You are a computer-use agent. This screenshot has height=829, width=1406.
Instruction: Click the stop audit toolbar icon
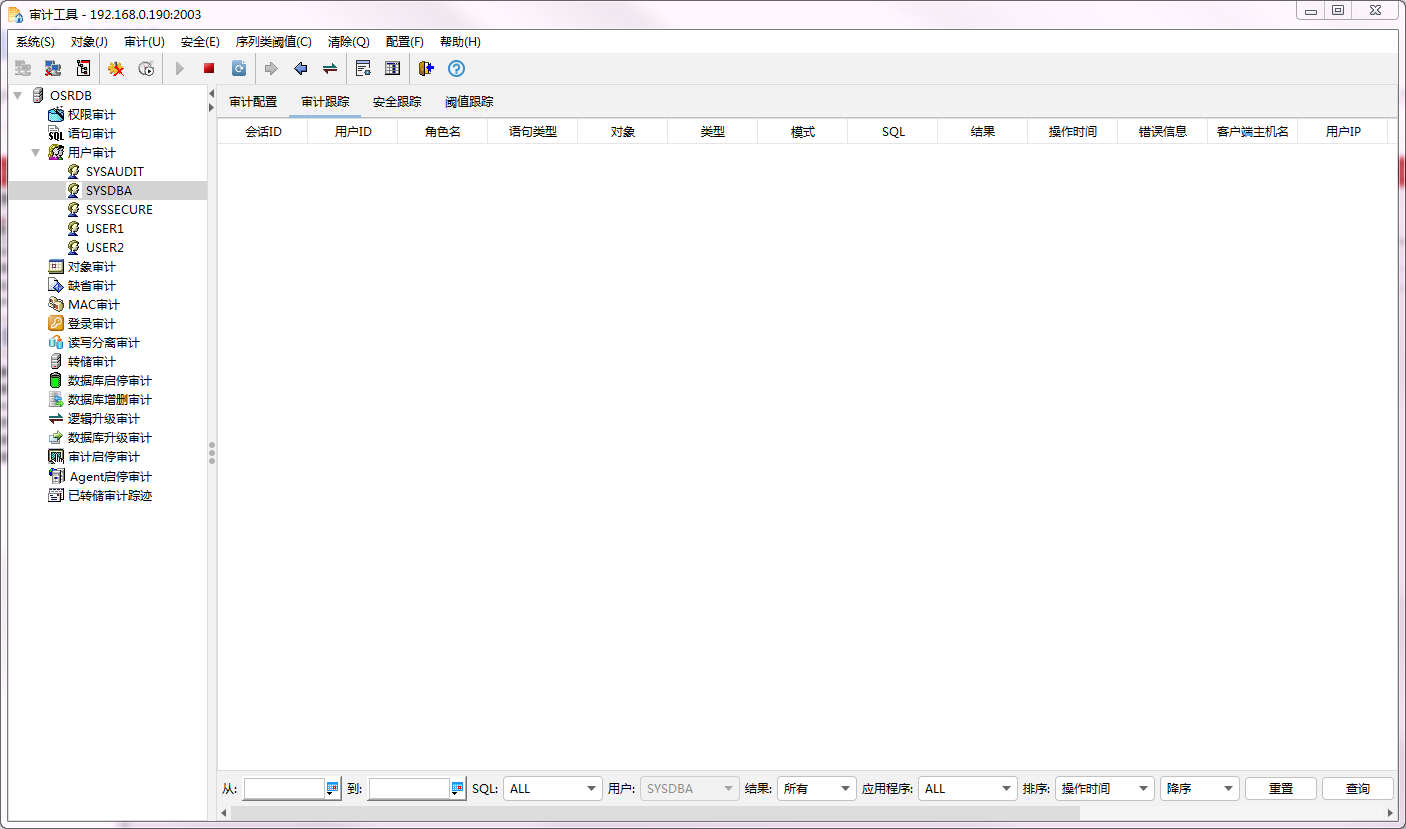click(x=208, y=68)
